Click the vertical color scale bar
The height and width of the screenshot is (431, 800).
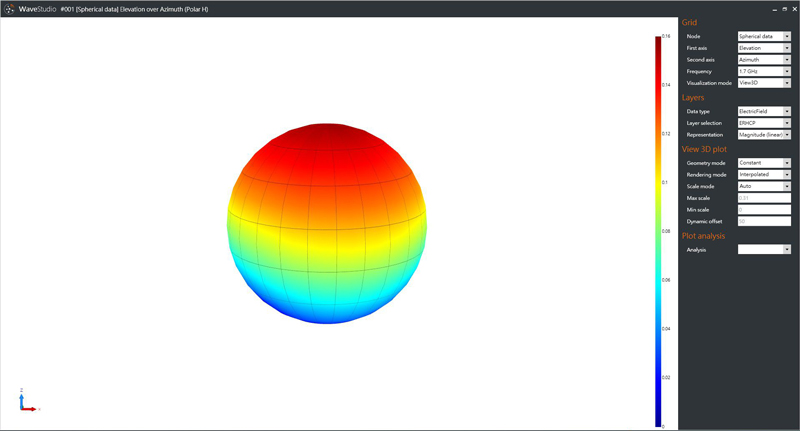tap(658, 230)
